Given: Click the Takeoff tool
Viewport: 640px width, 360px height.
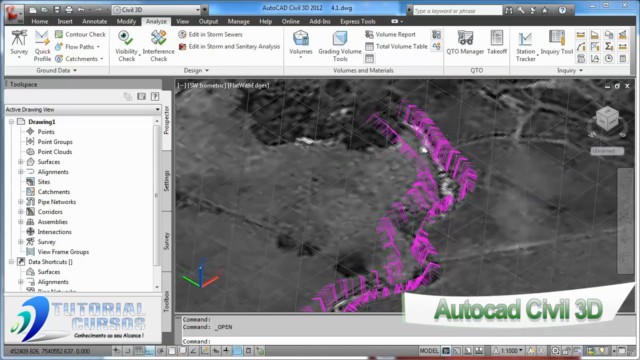Looking at the screenshot, I should tap(497, 42).
